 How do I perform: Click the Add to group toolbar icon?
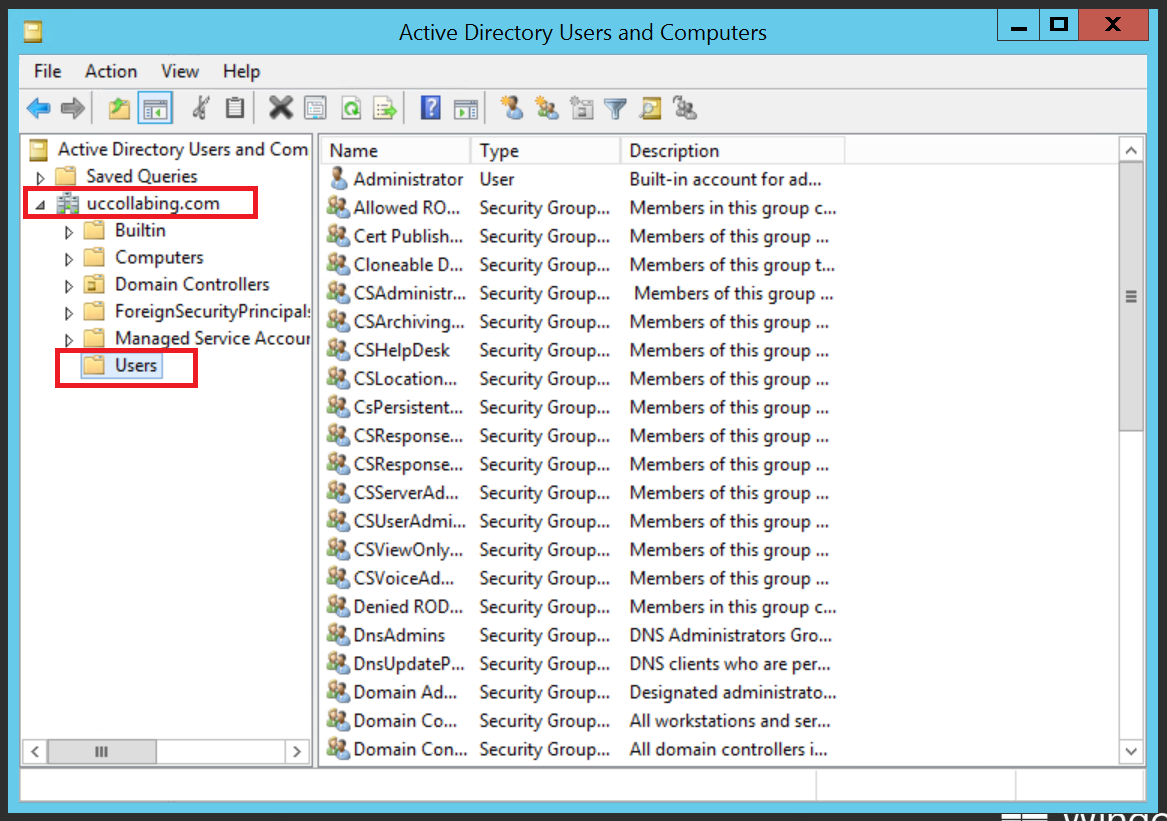tap(685, 109)
